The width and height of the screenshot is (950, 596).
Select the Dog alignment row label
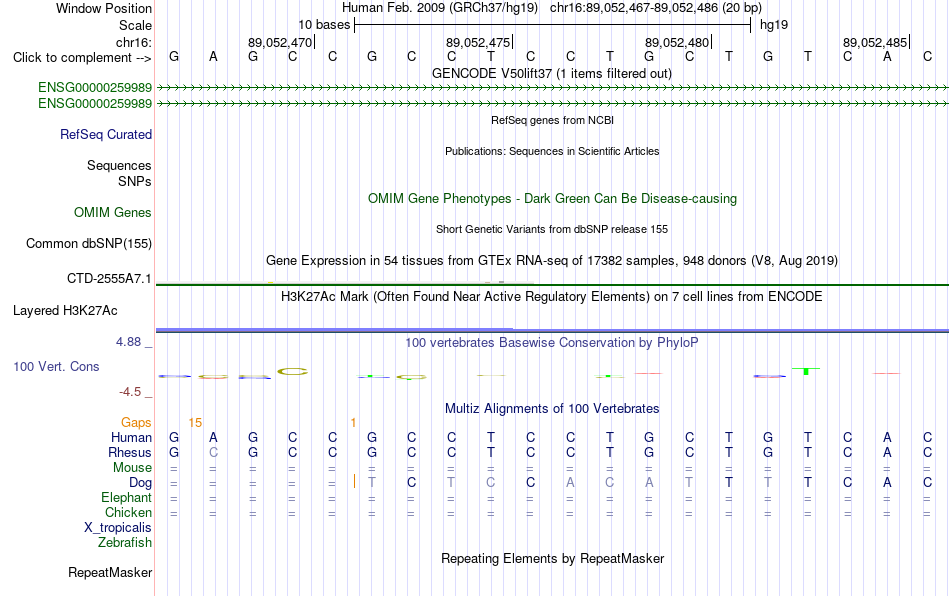[140, 483]
